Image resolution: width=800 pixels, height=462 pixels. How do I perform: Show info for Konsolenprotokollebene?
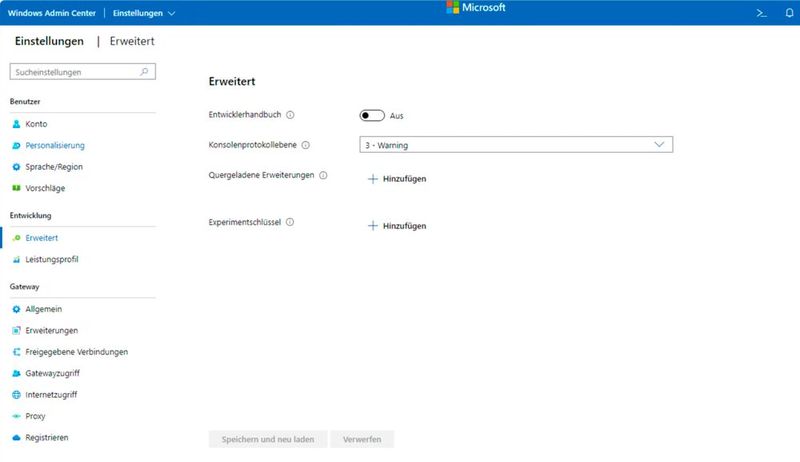(x=306, y=145)
